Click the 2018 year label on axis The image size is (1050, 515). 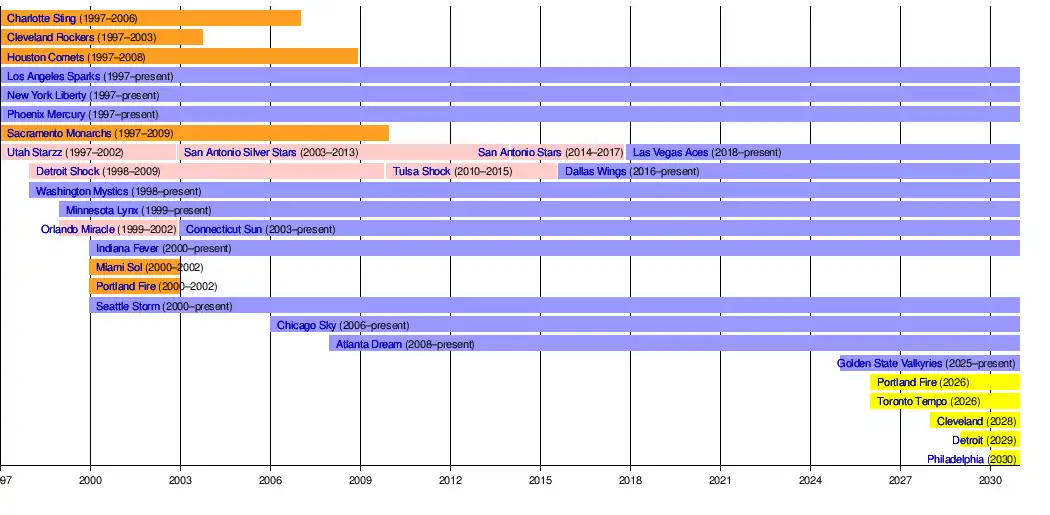[x=630, y=481]
